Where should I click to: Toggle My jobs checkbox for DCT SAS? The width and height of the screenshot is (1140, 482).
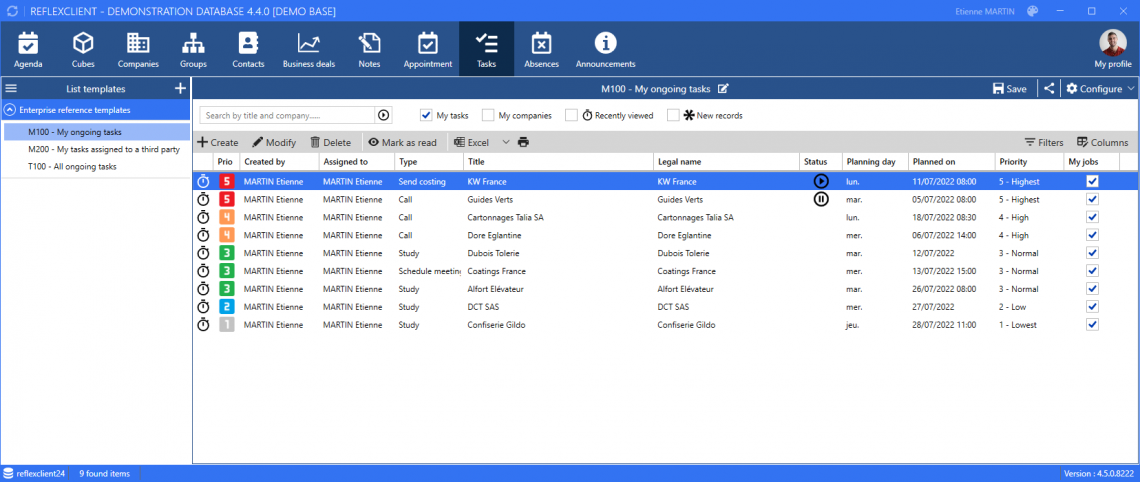pos(1092,307)
